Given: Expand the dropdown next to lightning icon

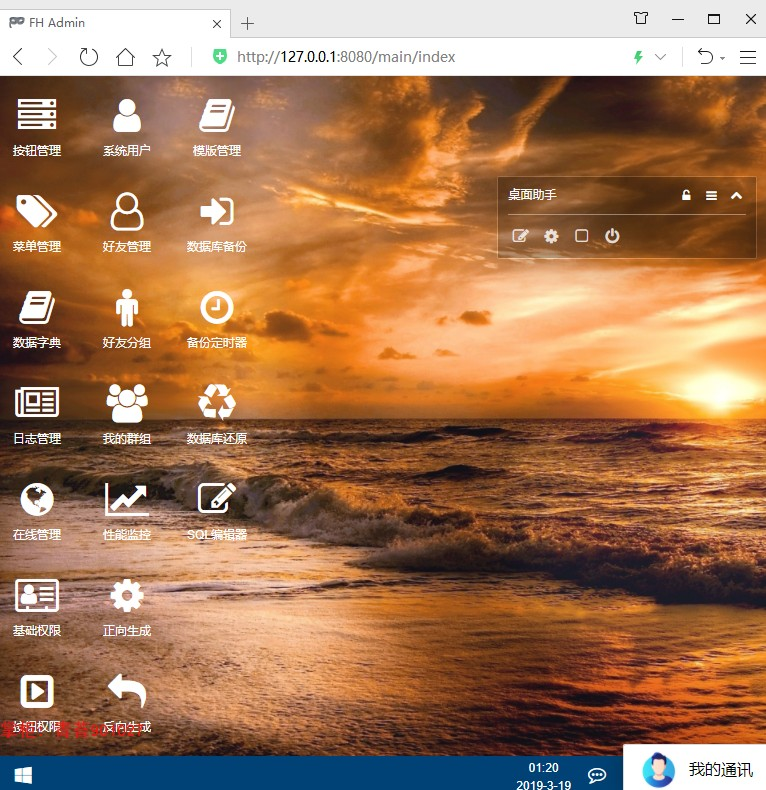Looking at the screenshot, I should click(x=660, y=57).
